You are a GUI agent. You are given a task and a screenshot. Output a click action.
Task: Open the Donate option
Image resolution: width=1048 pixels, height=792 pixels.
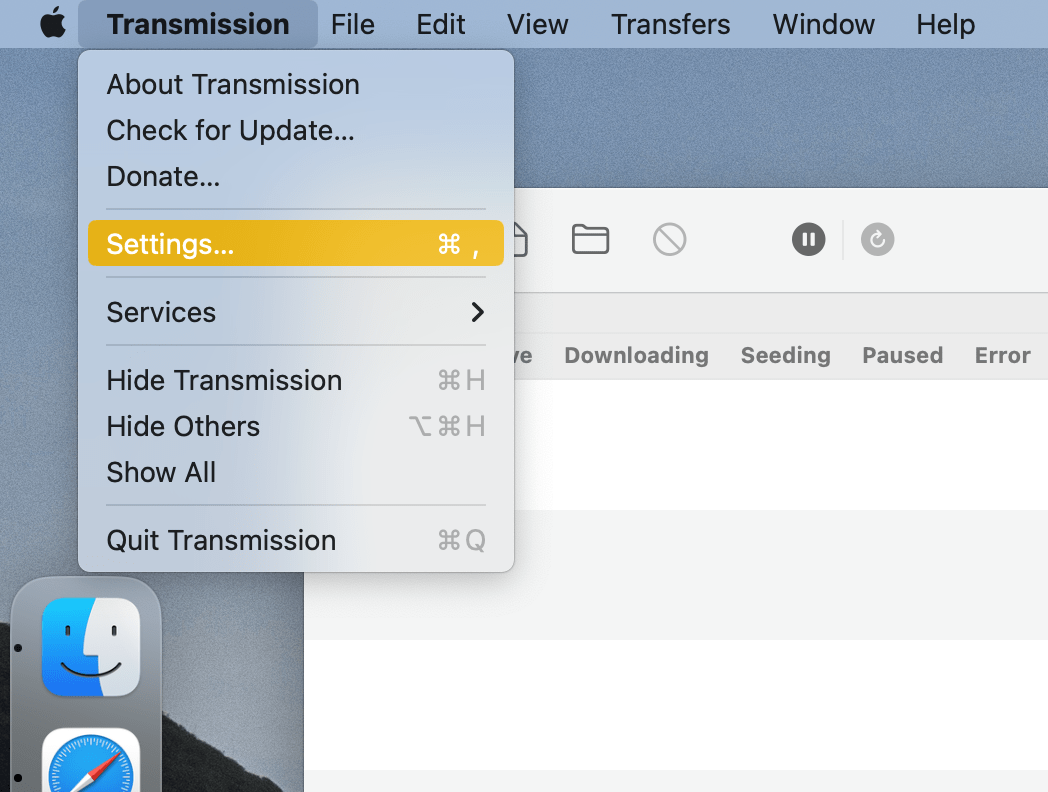click(163, 176)
